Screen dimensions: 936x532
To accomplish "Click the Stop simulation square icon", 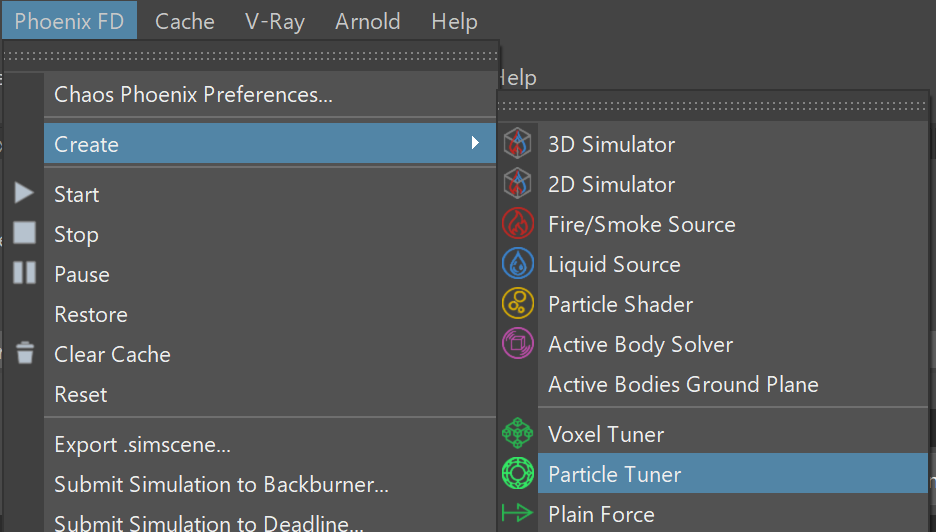I will pos(24,233).
